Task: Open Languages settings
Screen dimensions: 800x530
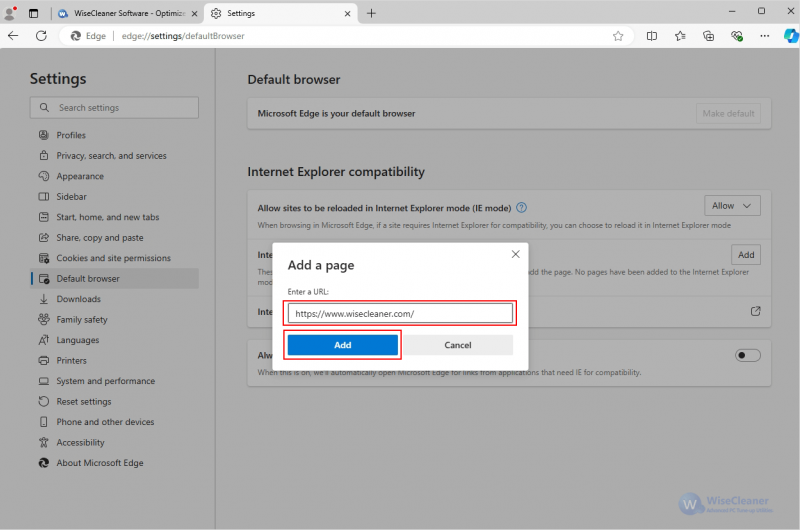Action: (x=114, y=340)
